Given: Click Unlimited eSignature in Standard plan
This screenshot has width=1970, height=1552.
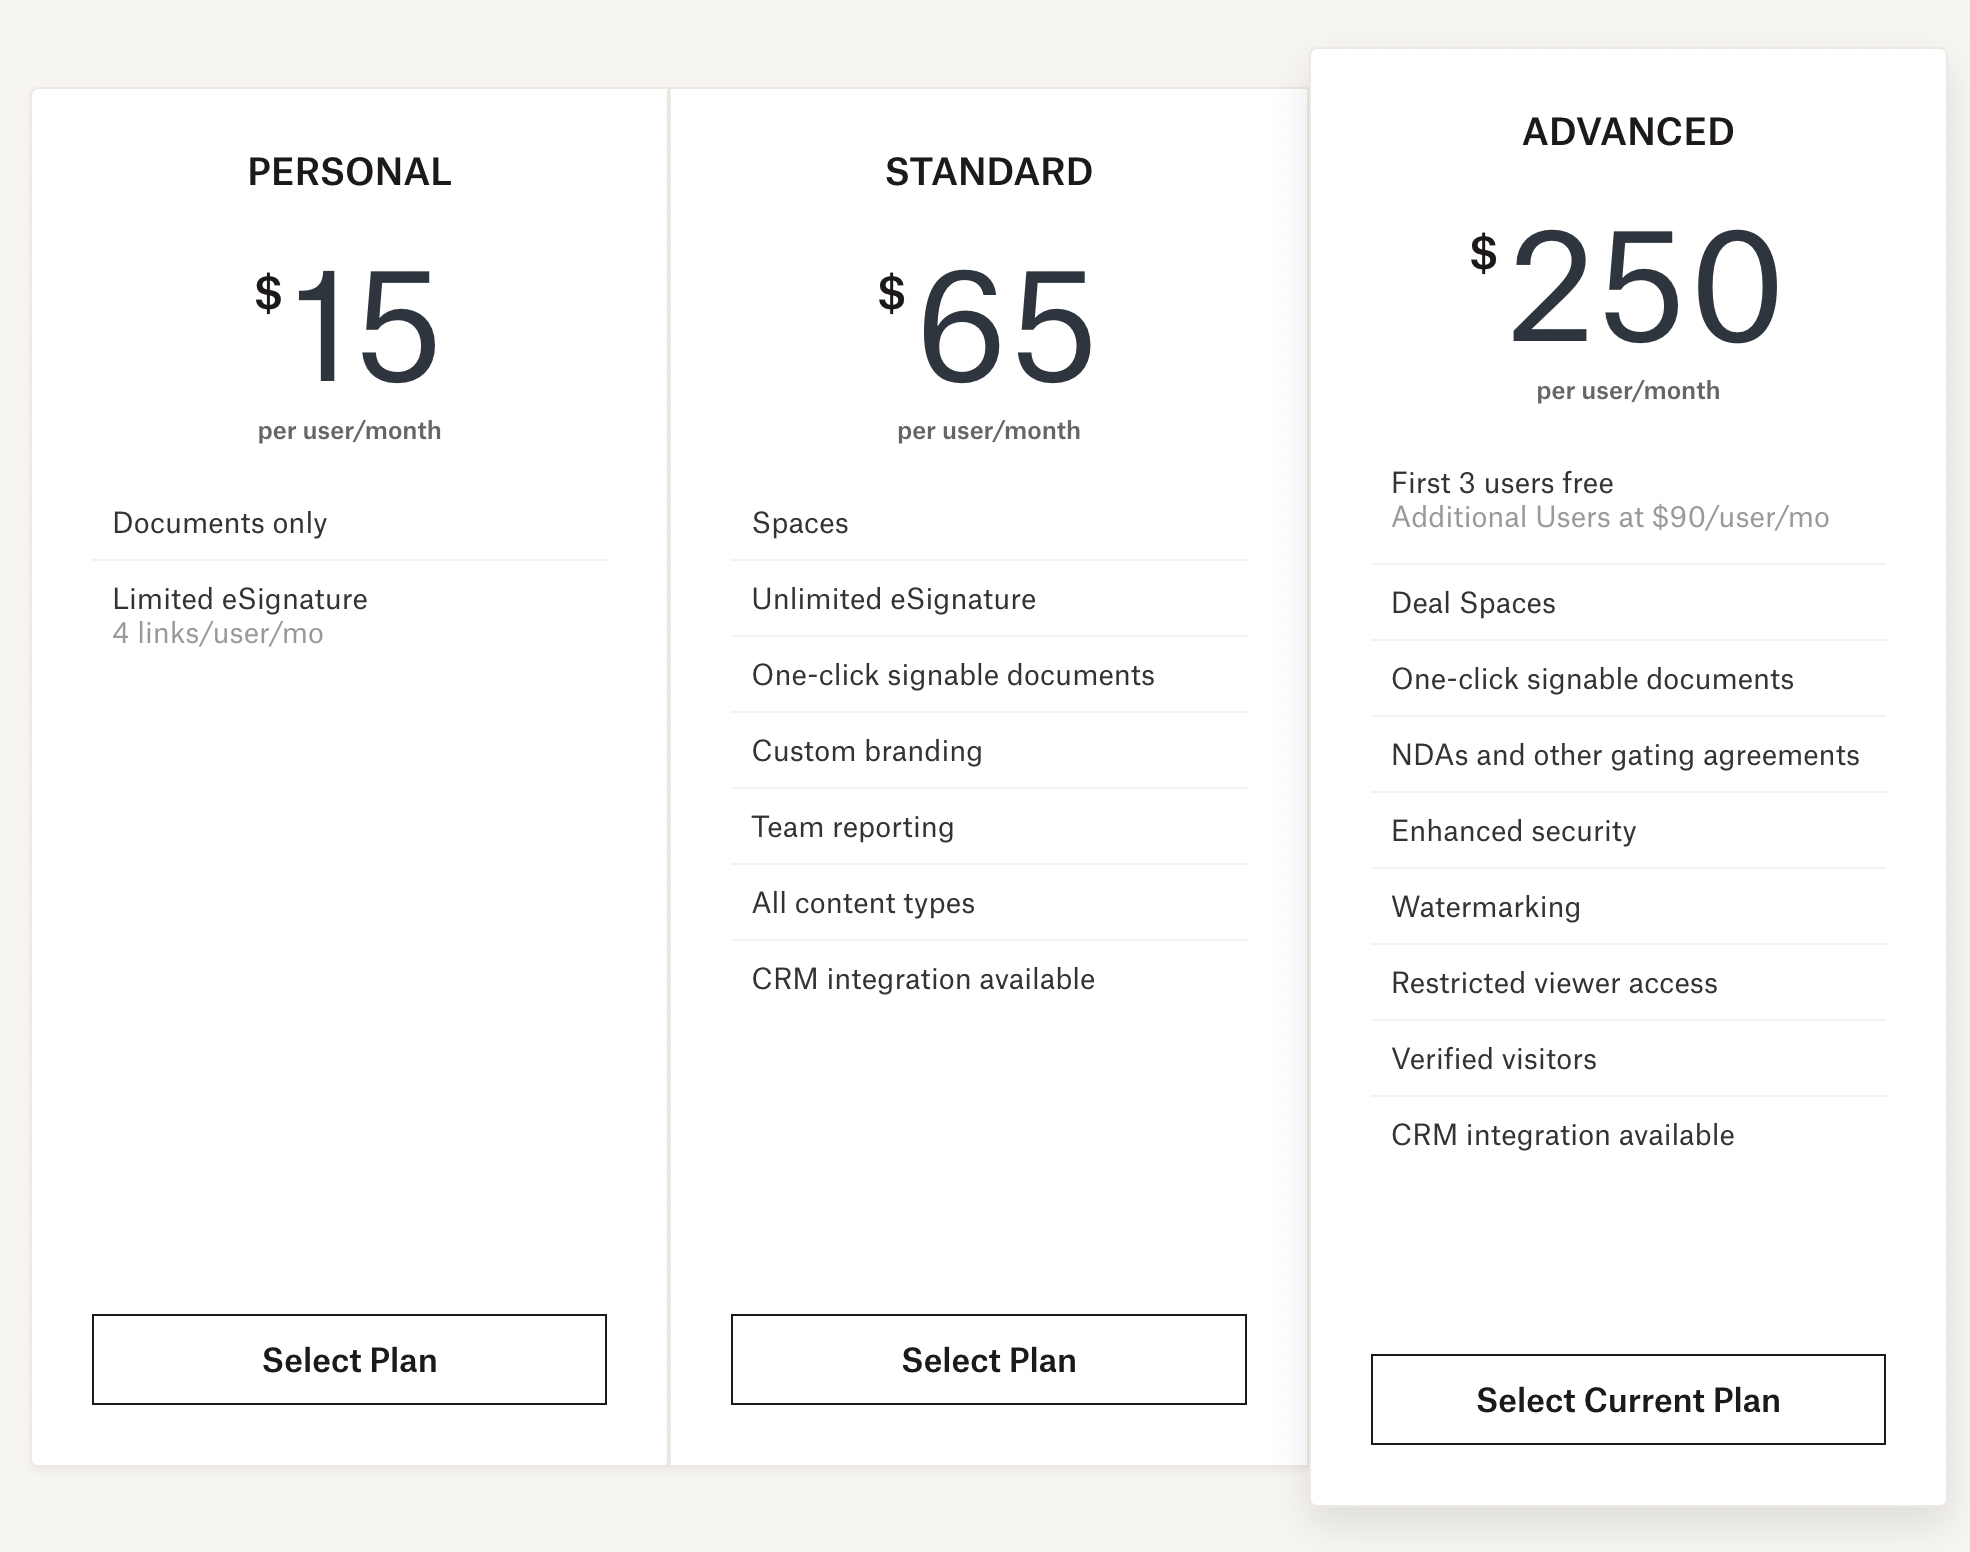Looking at the screenshot, I should click(x=988, y=599).
